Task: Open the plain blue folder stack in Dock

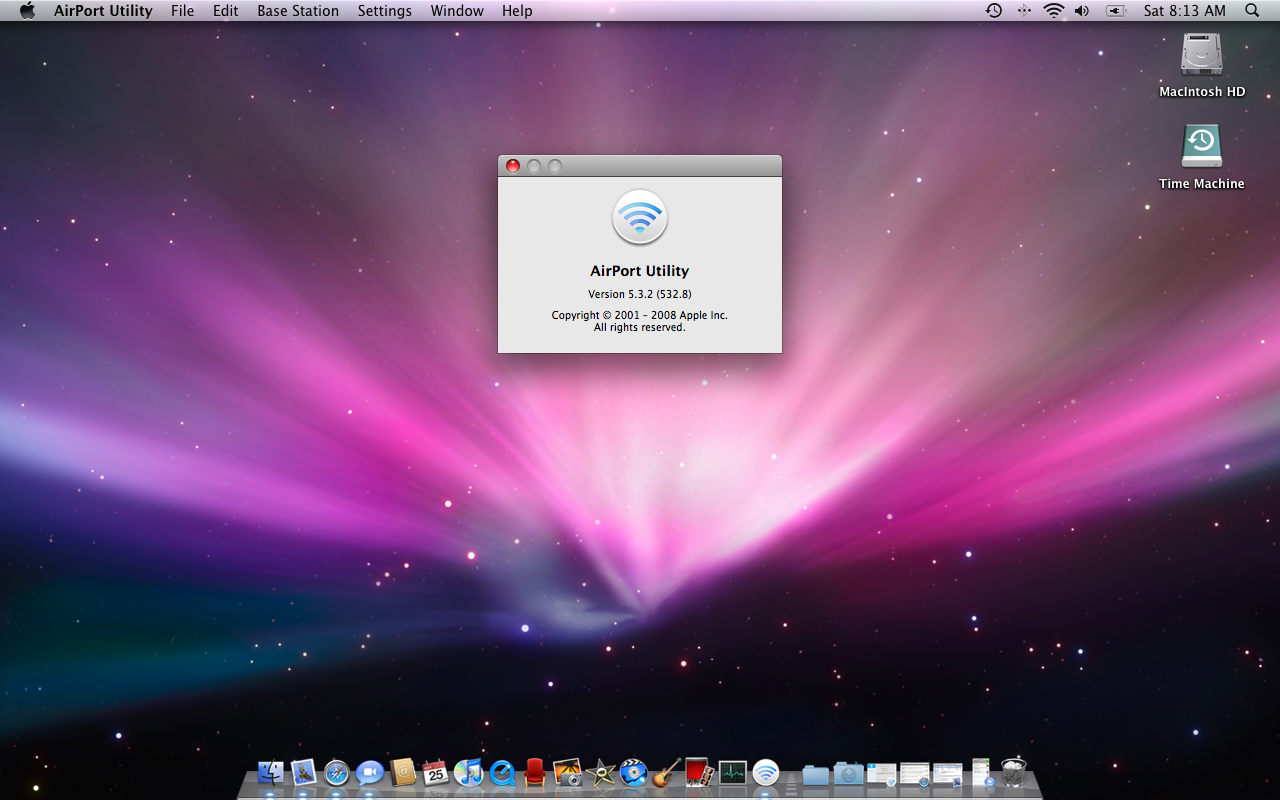Action: click(816, 774)
